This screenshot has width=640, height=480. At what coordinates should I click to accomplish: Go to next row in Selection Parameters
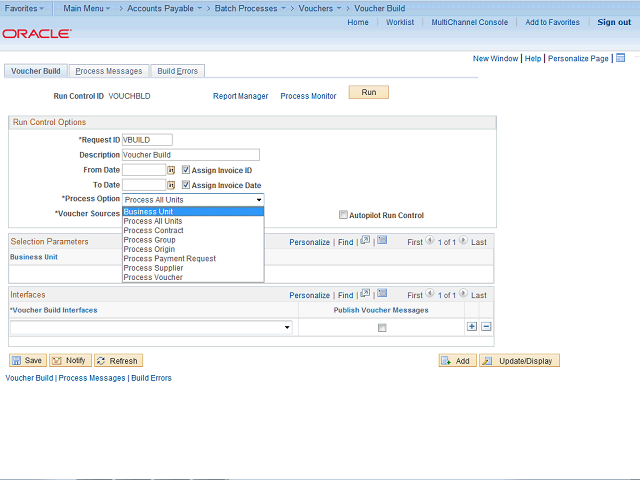coord(463,240)
